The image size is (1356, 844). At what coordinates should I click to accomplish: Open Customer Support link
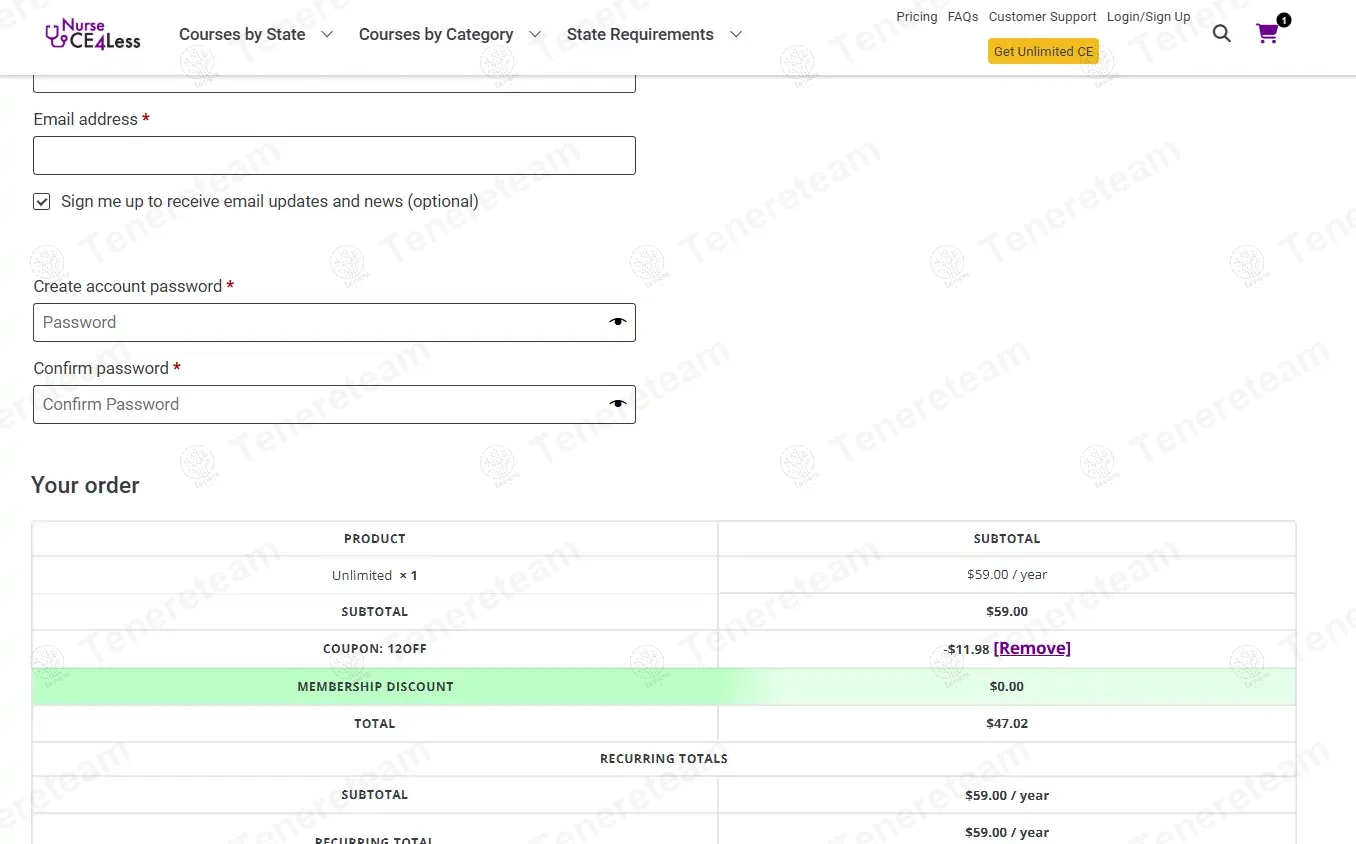(1042, 17)
